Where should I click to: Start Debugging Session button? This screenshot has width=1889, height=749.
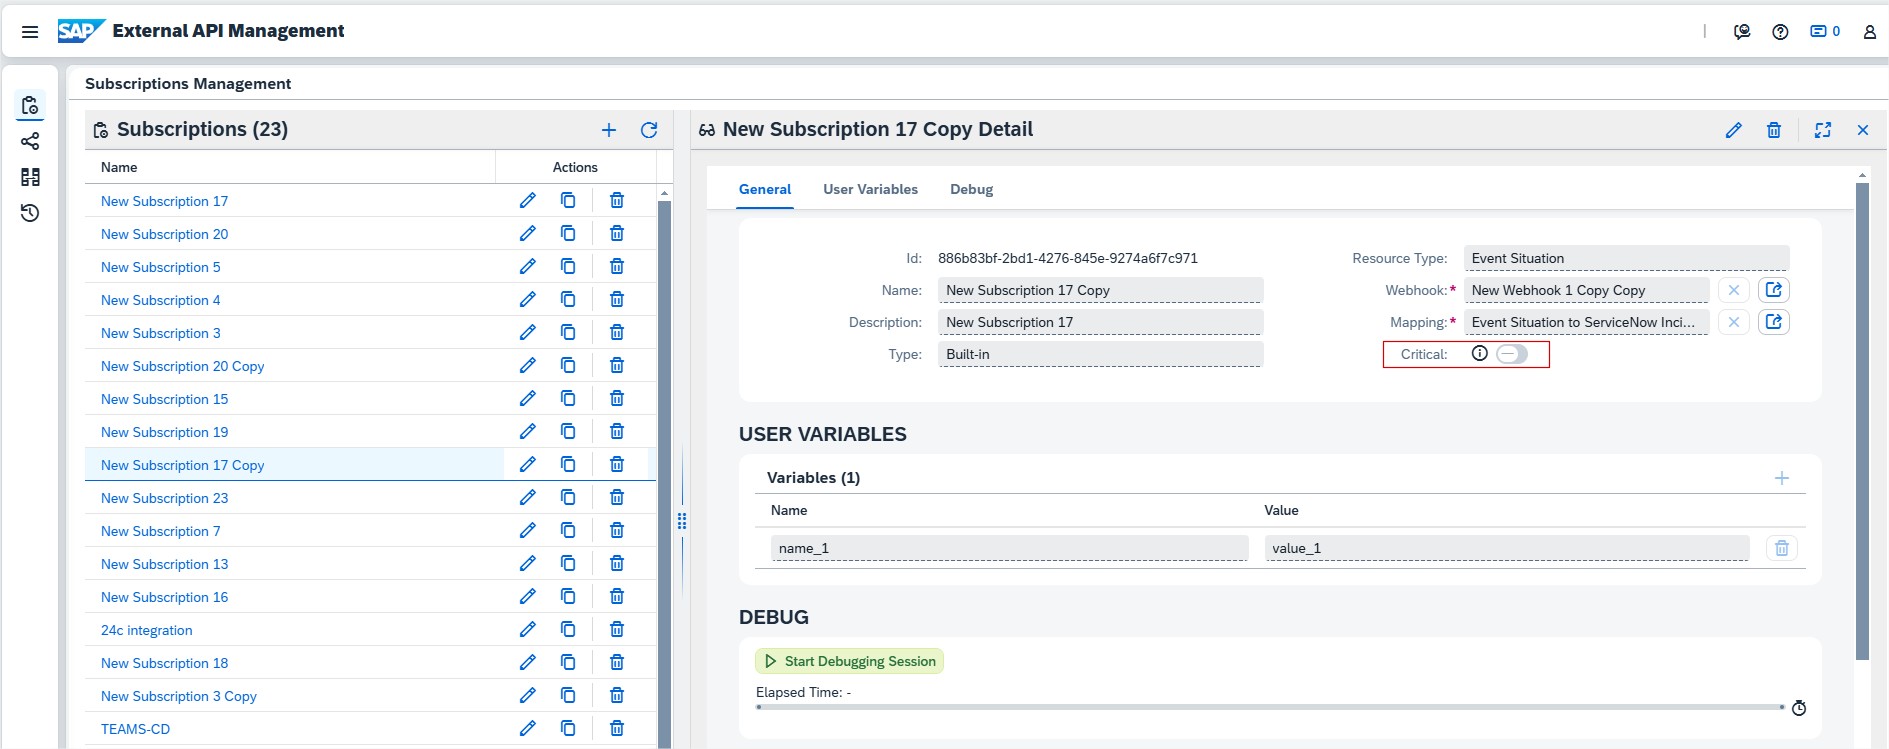click(x=849, y=661)
